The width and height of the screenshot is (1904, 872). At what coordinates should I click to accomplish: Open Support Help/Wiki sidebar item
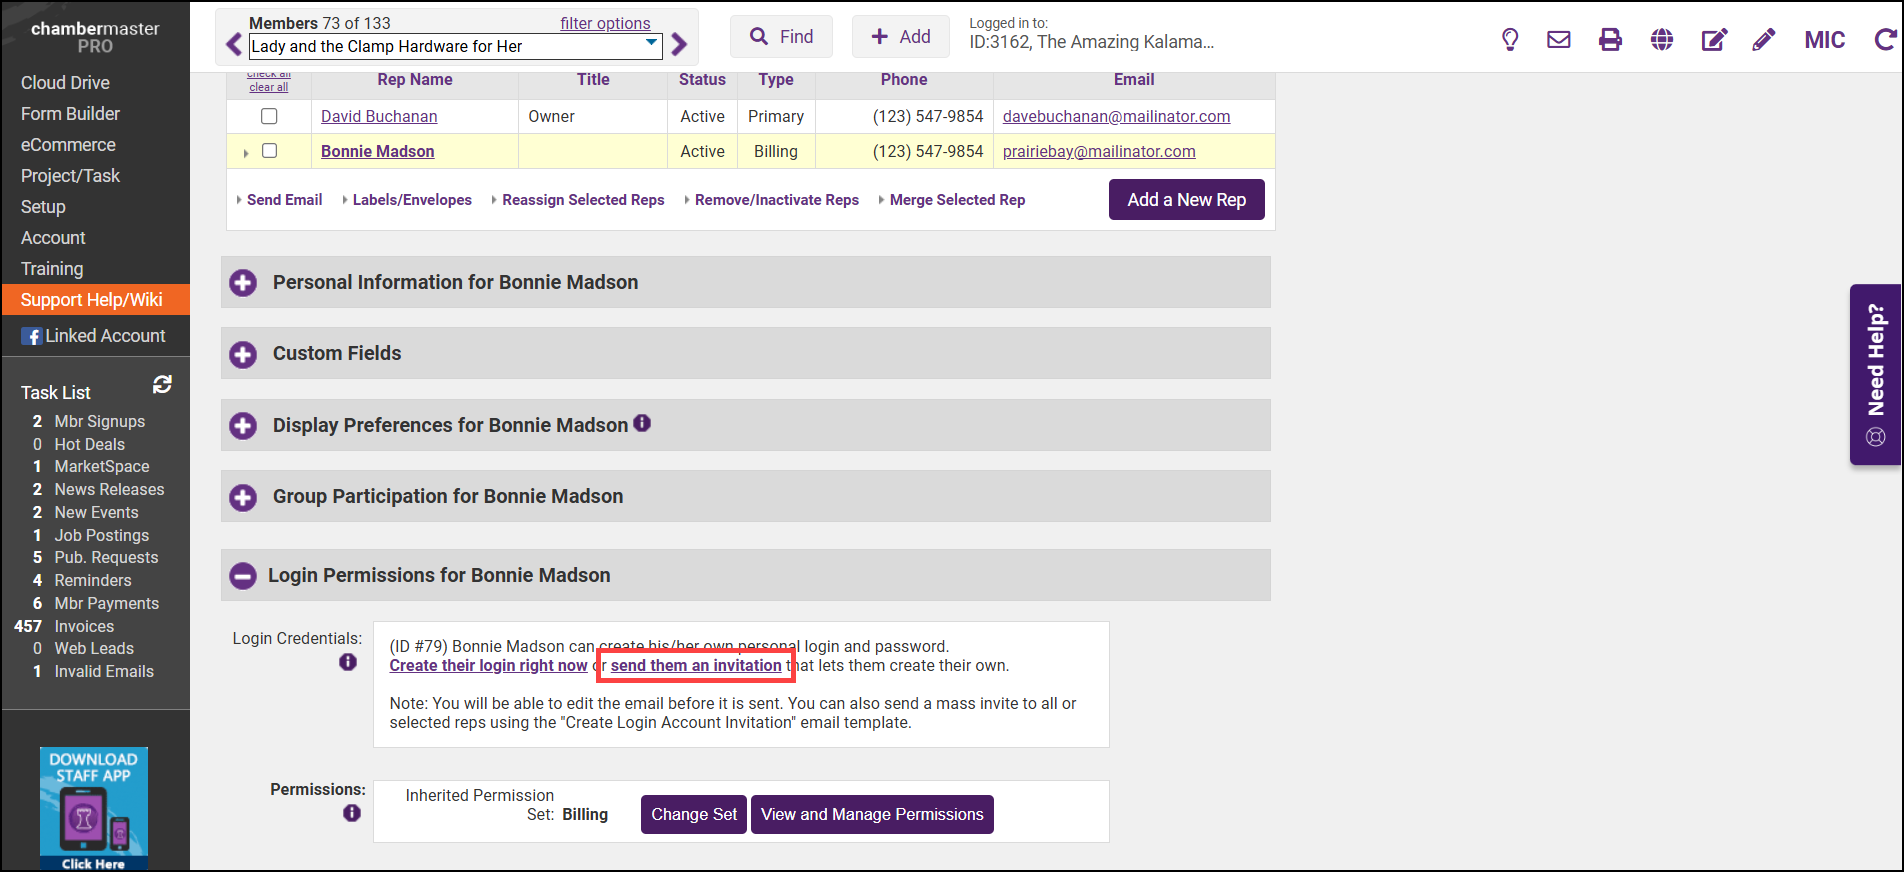[x=91, y=300]
